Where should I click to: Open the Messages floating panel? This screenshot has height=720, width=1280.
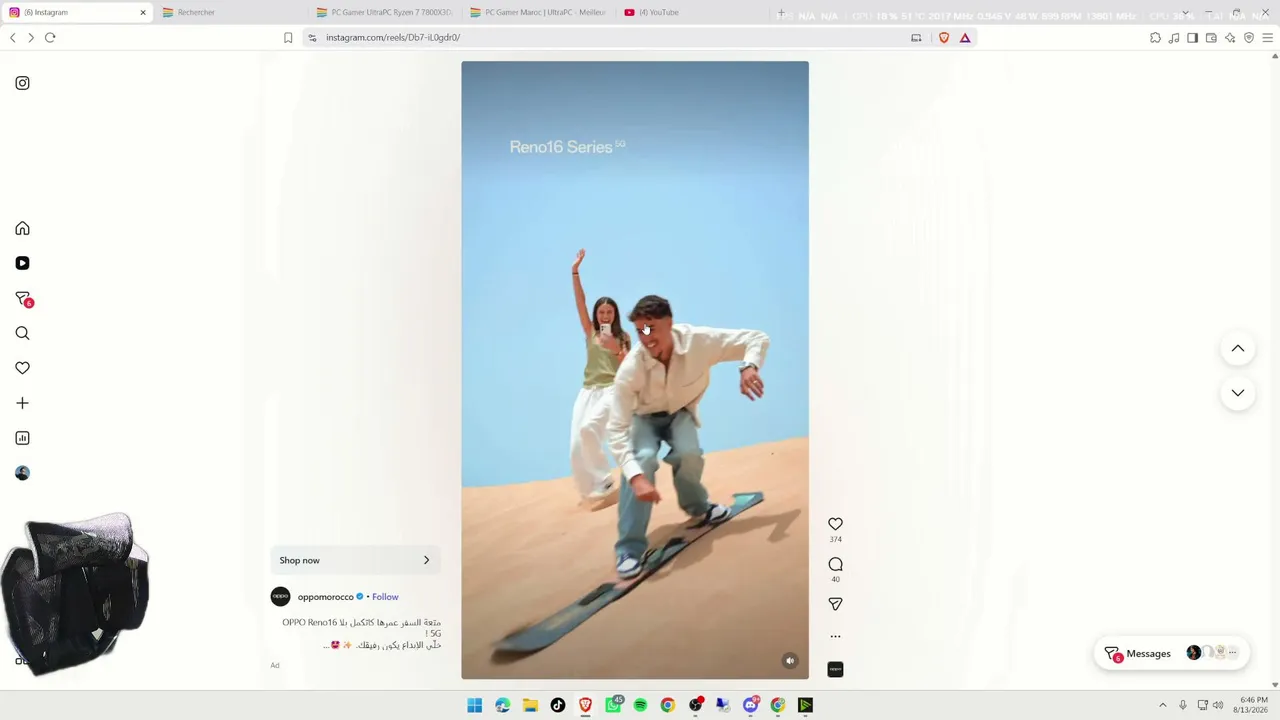coord(1171,653)
